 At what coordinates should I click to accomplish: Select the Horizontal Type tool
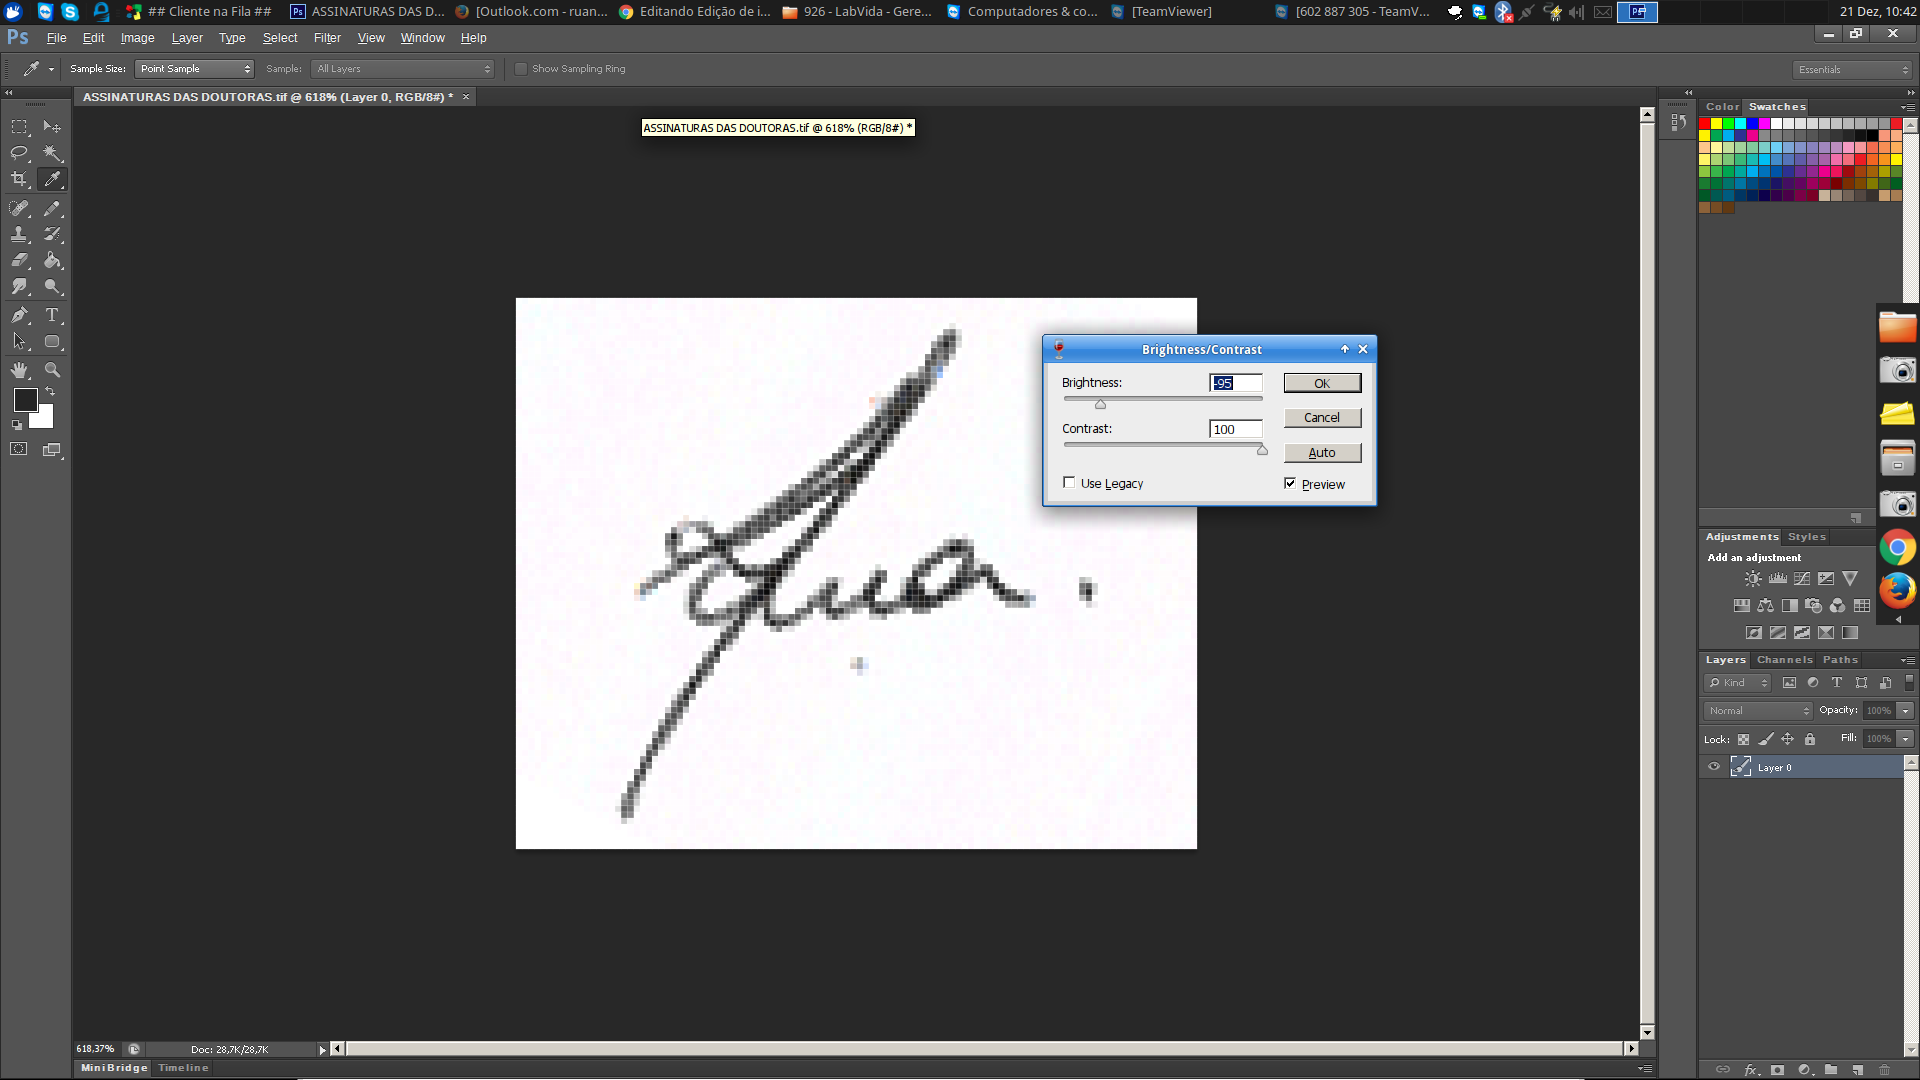coord(52,315)
